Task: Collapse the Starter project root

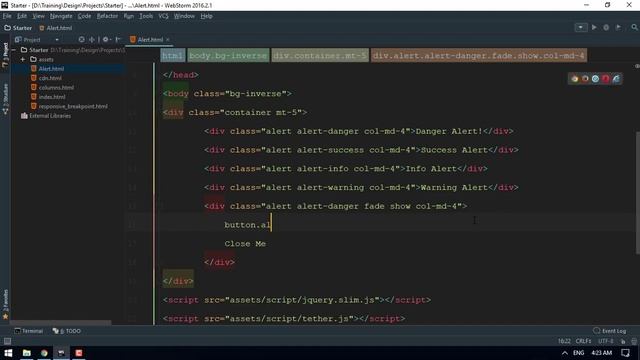Action: click(x=14, y=50)
